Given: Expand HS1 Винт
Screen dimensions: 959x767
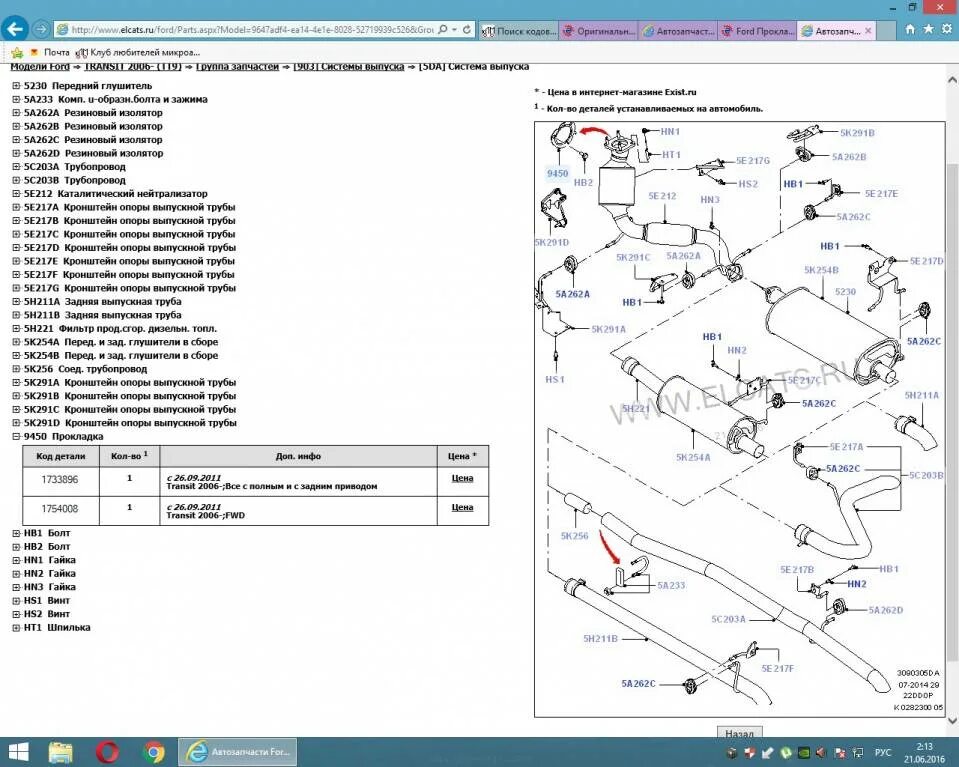Looking at the screenshot, I should pos(17,600).
